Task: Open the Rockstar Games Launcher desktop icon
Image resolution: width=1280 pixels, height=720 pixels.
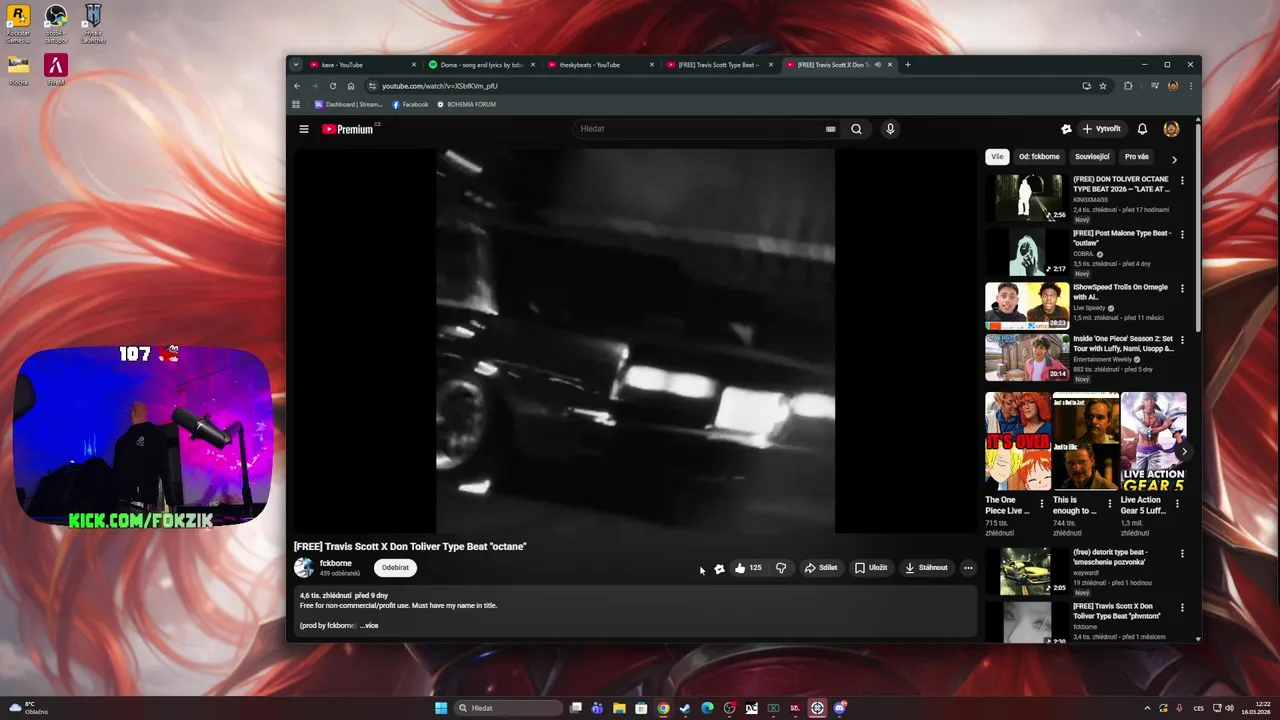Action: pyautogui.click(x=18, y=24)
